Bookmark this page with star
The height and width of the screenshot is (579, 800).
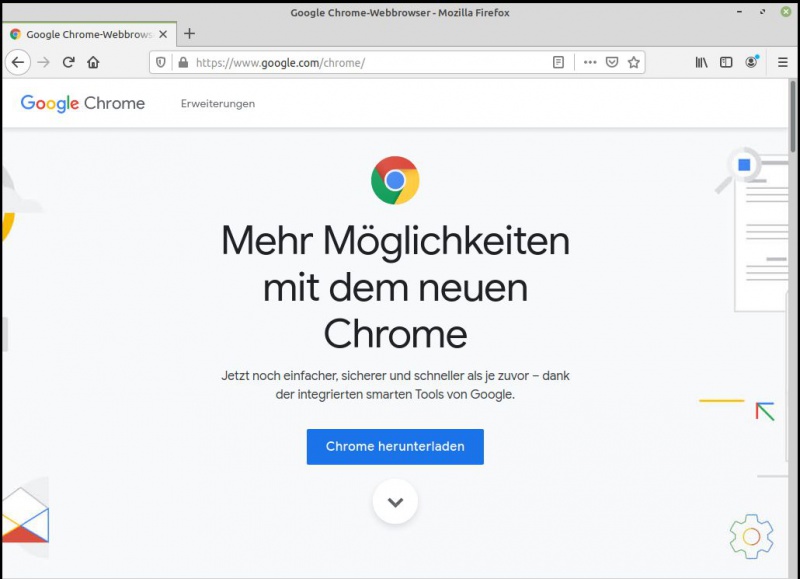pyautogui.click(x=634, y=62)
